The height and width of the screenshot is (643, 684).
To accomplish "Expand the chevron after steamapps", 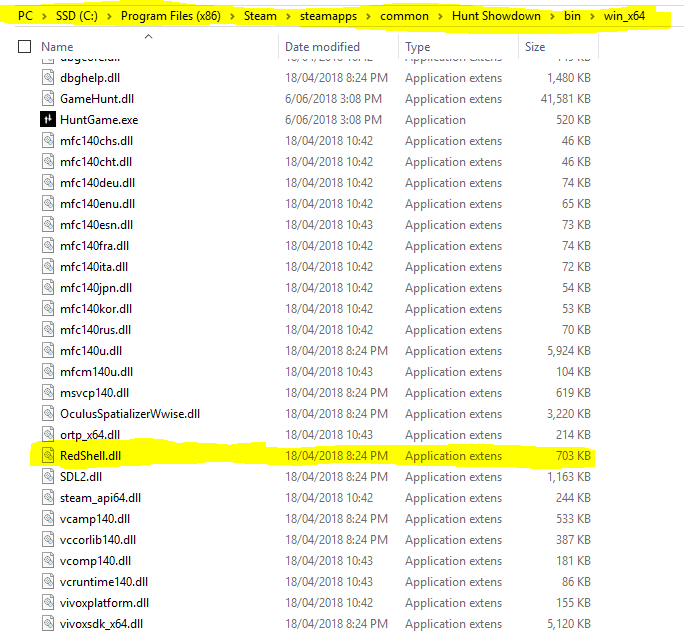I will point(369,17).
